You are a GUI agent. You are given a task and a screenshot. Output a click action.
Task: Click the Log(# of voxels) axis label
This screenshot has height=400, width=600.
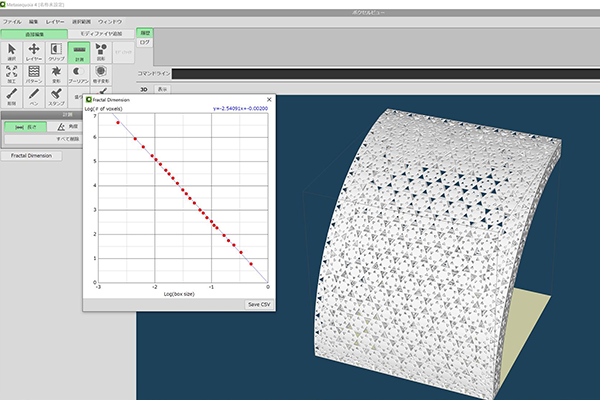coord(103,109)
